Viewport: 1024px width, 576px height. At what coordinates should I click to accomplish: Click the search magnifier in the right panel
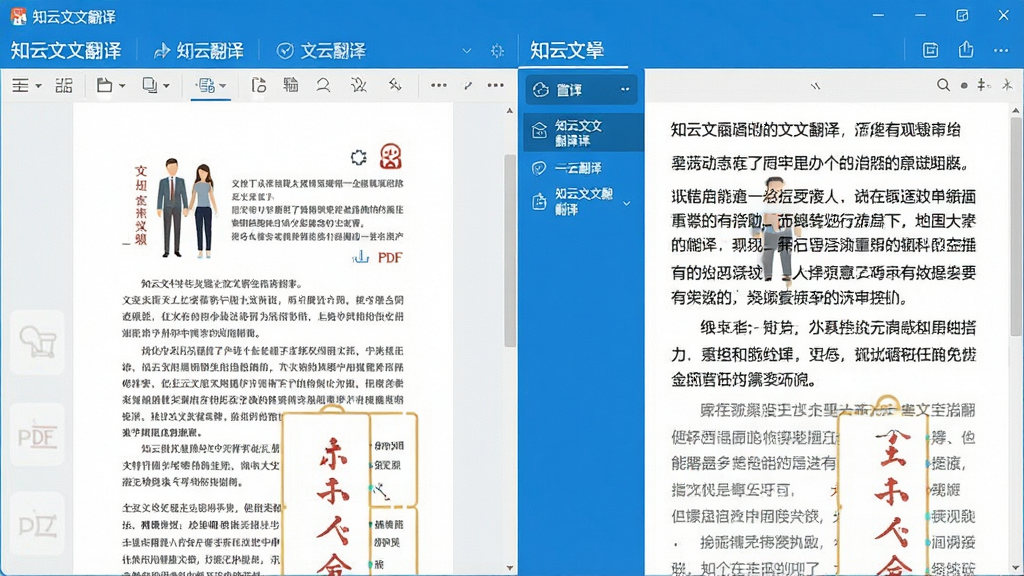point(943,85)
